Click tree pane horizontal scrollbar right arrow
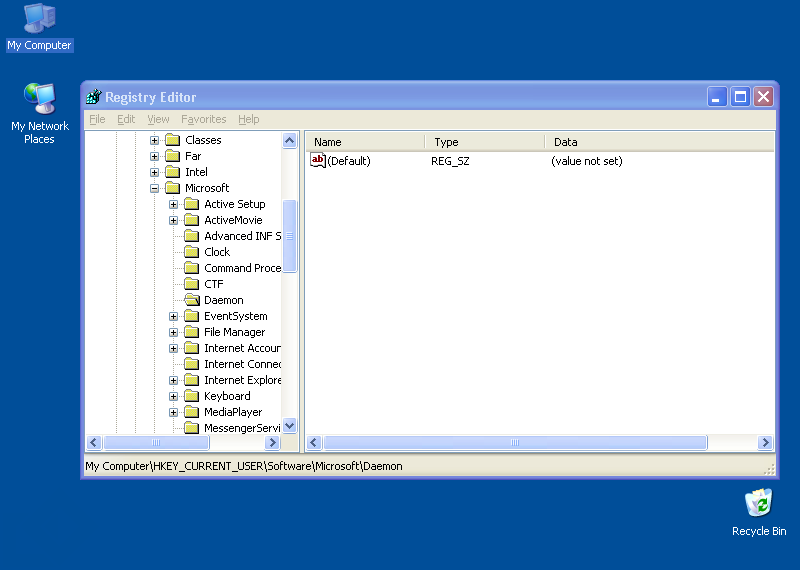The width and height of the screenshot is (800, 570). click(x=272, y=442)
